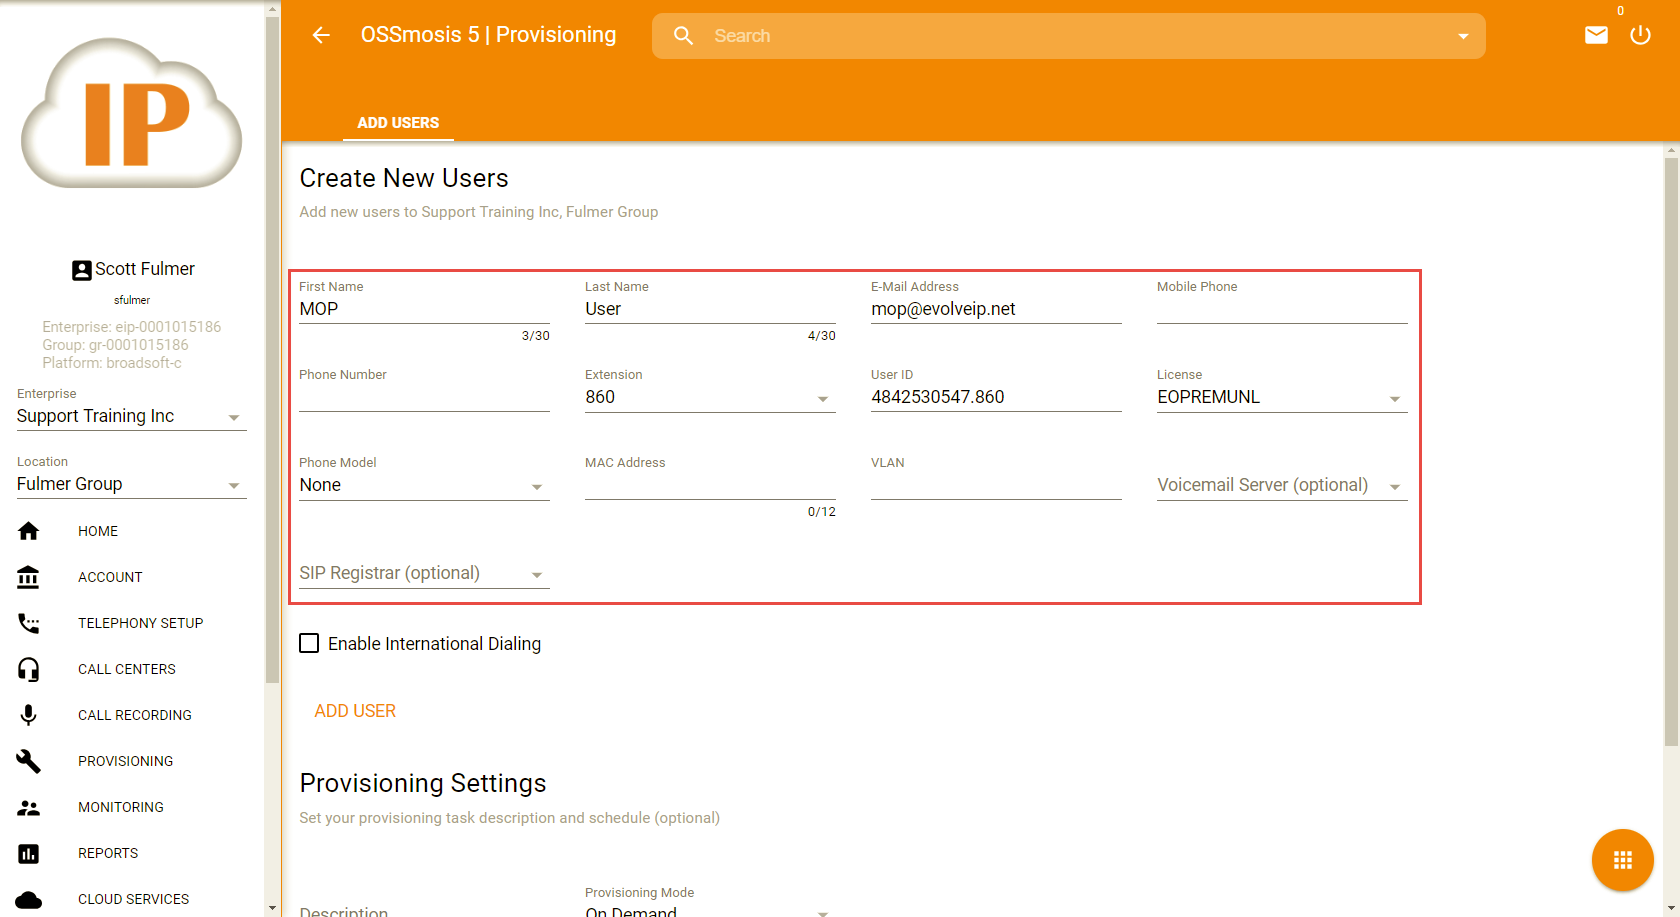
Task: Click the back arrow in header
Action: (321, 36)
